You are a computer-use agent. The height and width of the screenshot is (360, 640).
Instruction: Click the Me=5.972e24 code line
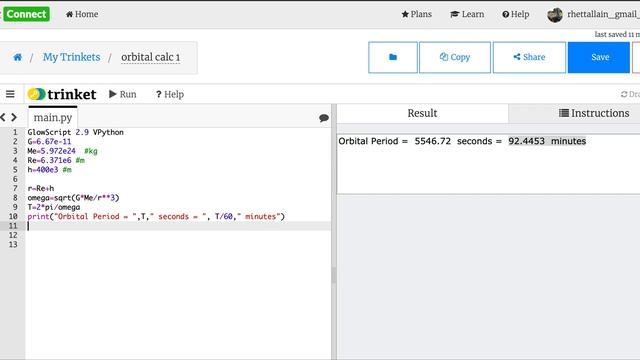62,151
